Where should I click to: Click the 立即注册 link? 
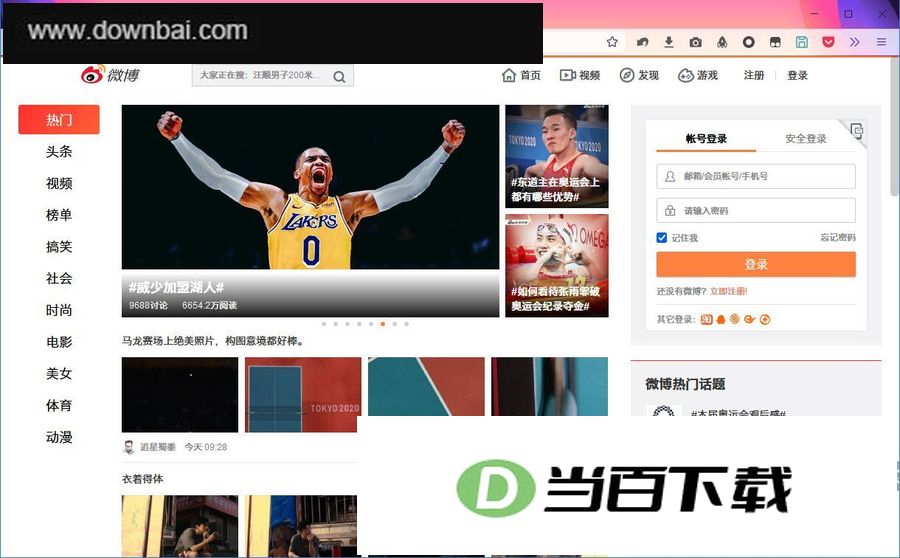pyautogui.click(x=728, y=291)
